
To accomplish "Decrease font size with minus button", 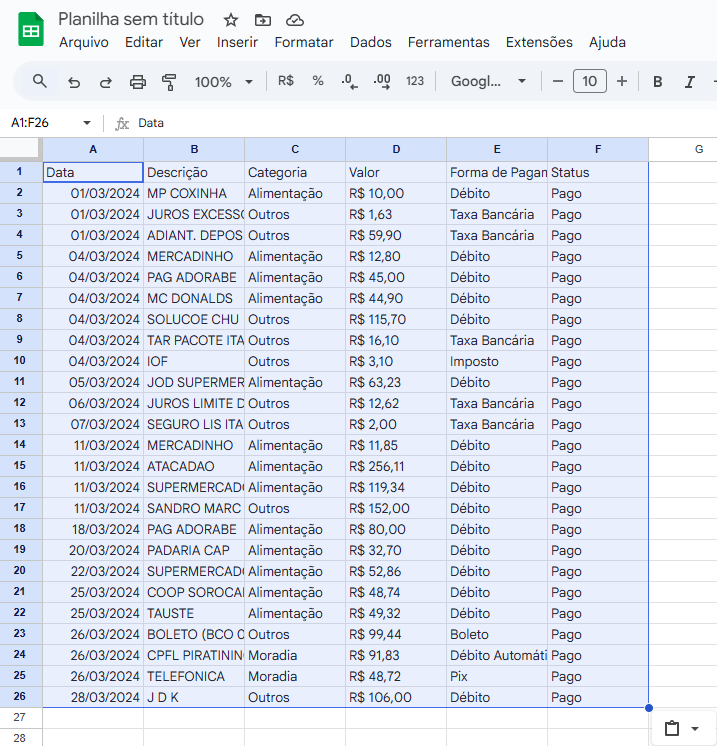I will click(x=558, y=81).
